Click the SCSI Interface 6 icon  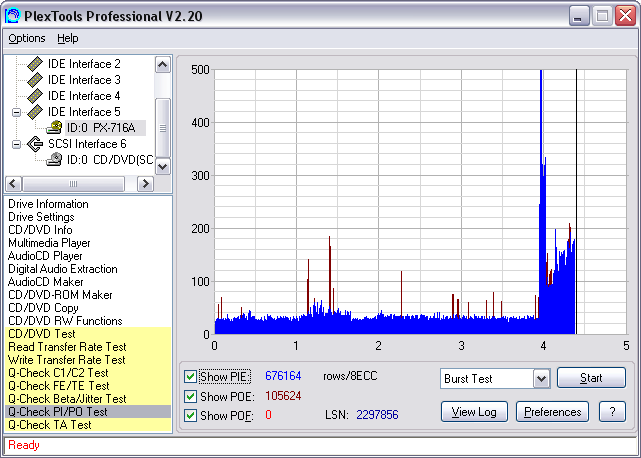pos(35,144)
